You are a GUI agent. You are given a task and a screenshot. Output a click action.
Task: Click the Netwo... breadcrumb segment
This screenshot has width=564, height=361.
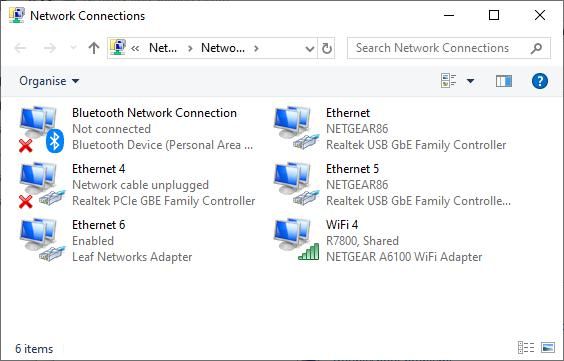coord(223,48)
